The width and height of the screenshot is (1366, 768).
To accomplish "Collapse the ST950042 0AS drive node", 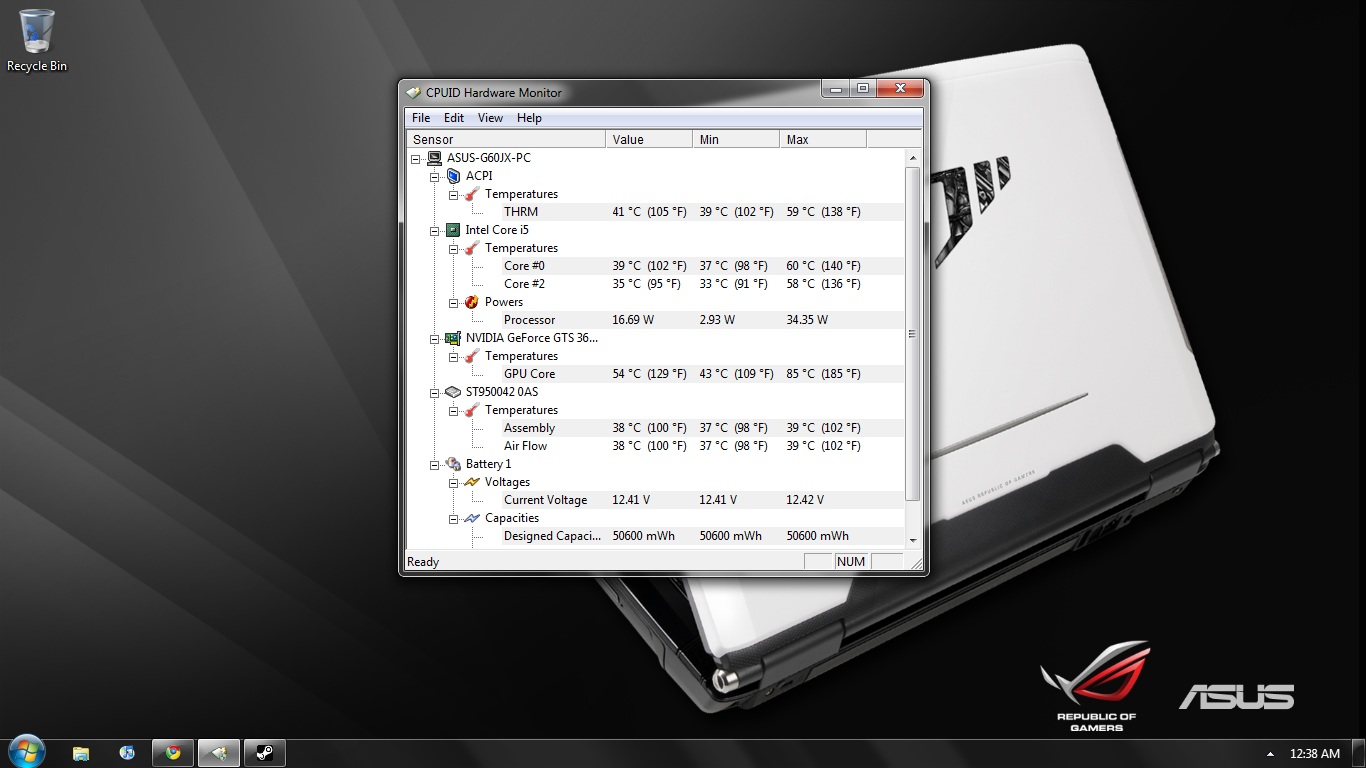I will tap(435, 392).
